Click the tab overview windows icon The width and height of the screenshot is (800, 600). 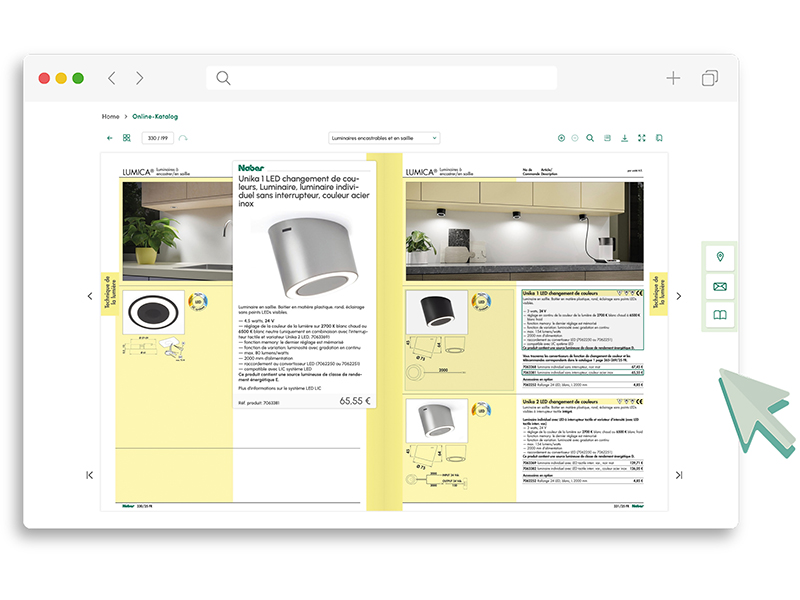point(710,78)
